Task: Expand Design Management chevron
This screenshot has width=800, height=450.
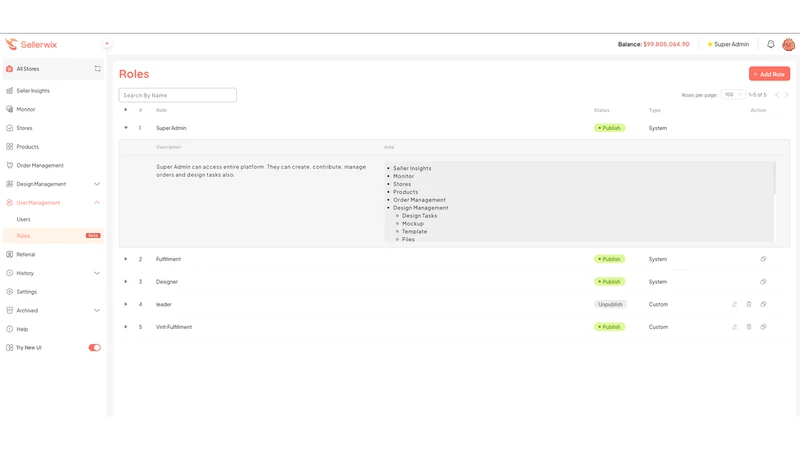Action: click(97, 184)
